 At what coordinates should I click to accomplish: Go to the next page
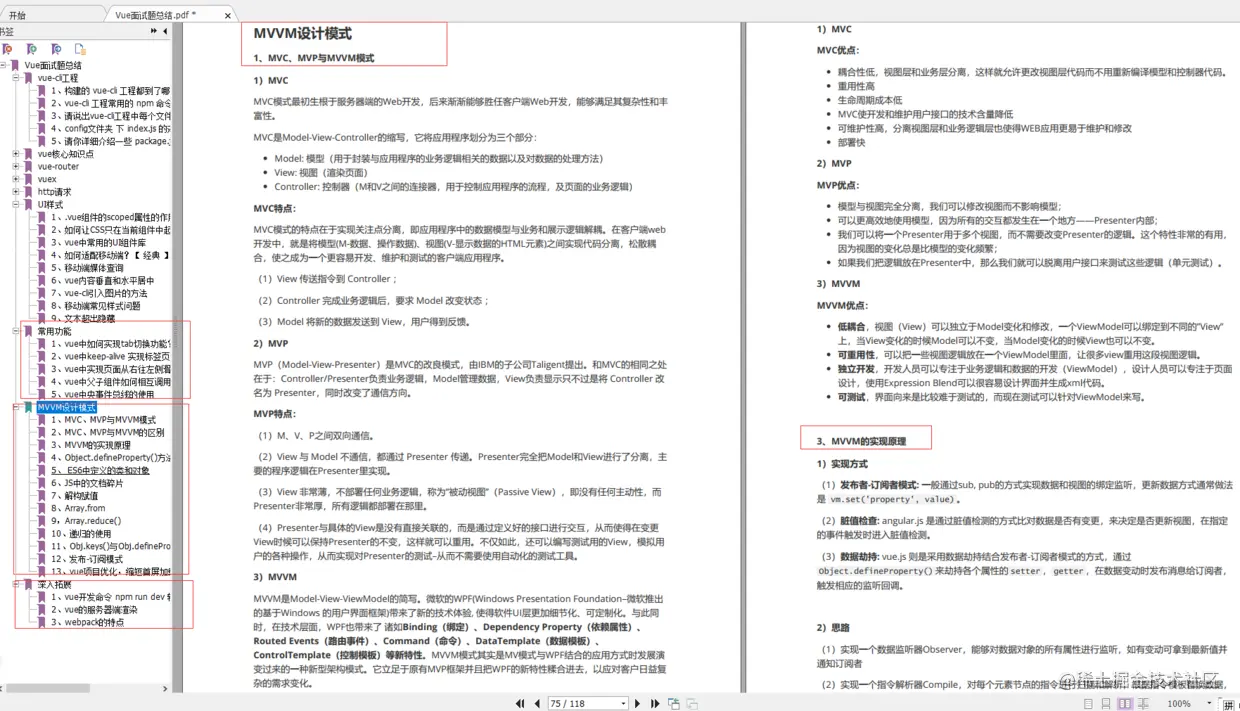(638, 703)
